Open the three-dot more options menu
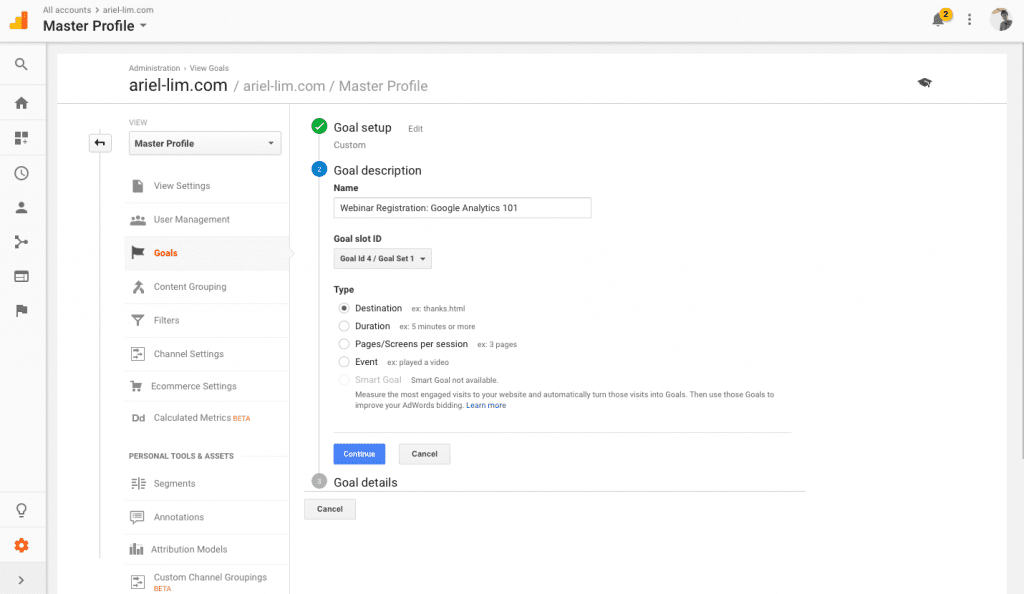1024x594 pixels. (x=970, y=20)
